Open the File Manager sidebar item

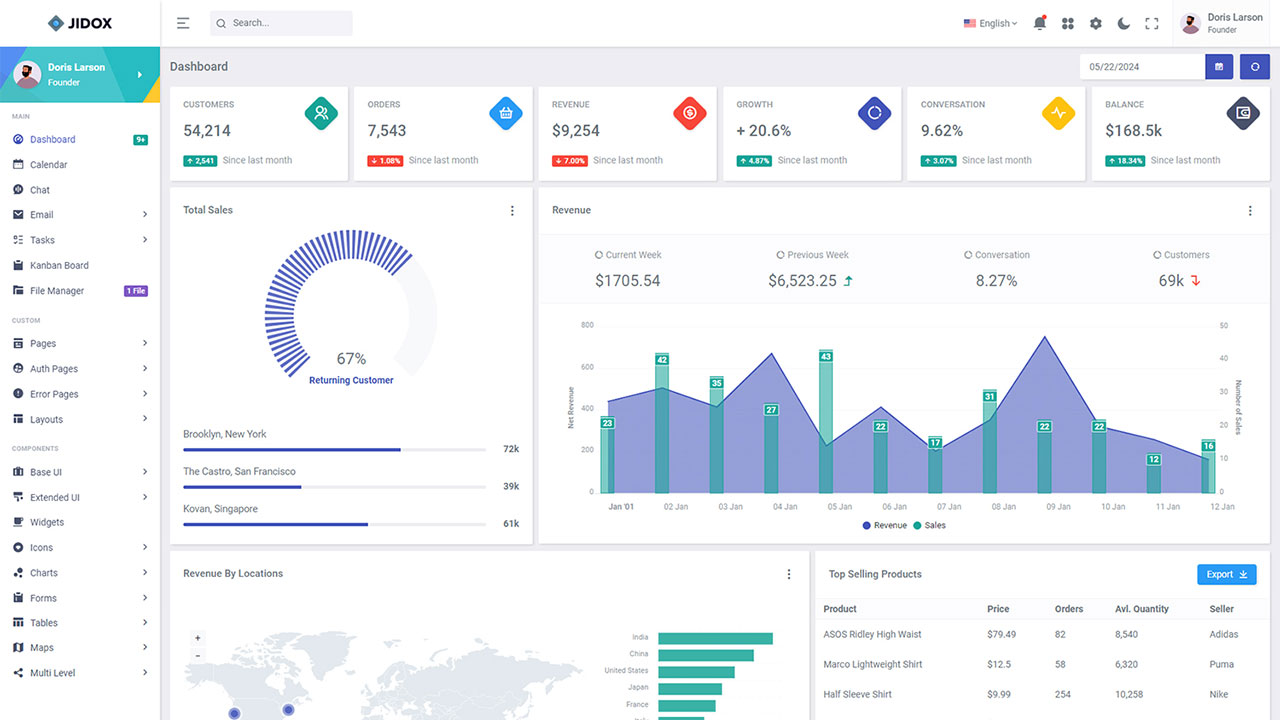[x=80, y=291]
